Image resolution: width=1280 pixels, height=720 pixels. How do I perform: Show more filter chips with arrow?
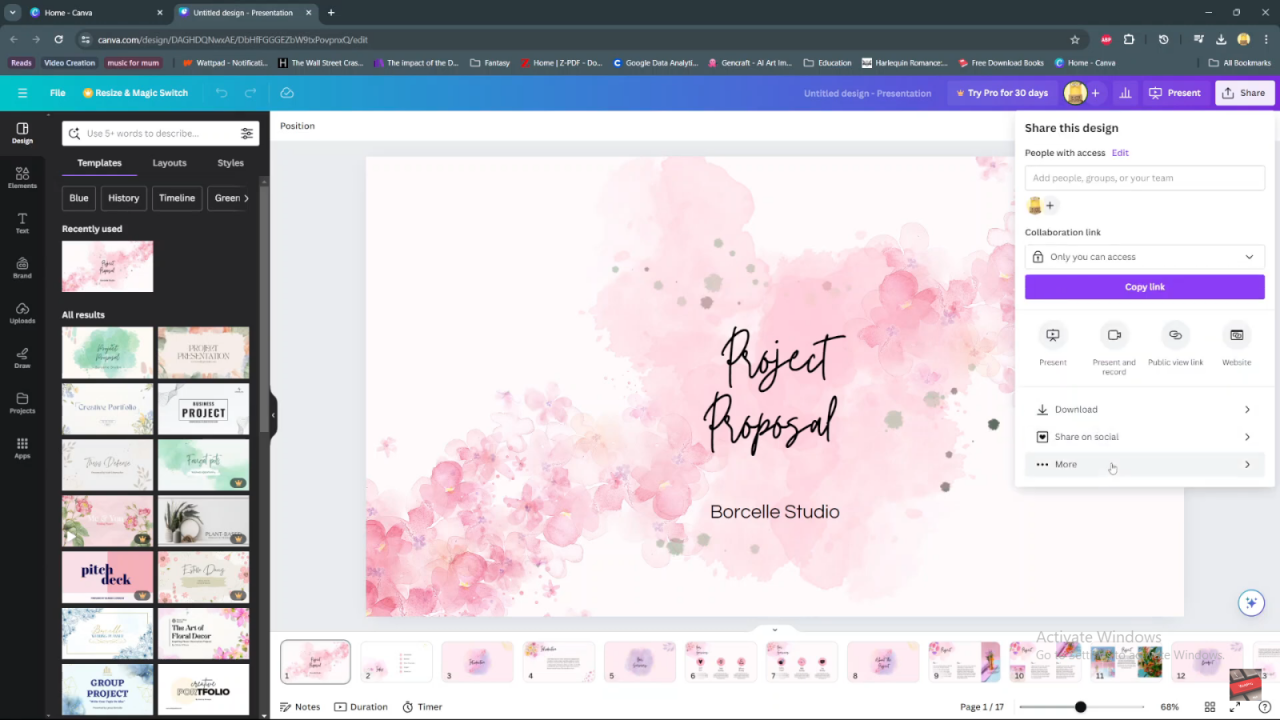(x=247, y=198)
